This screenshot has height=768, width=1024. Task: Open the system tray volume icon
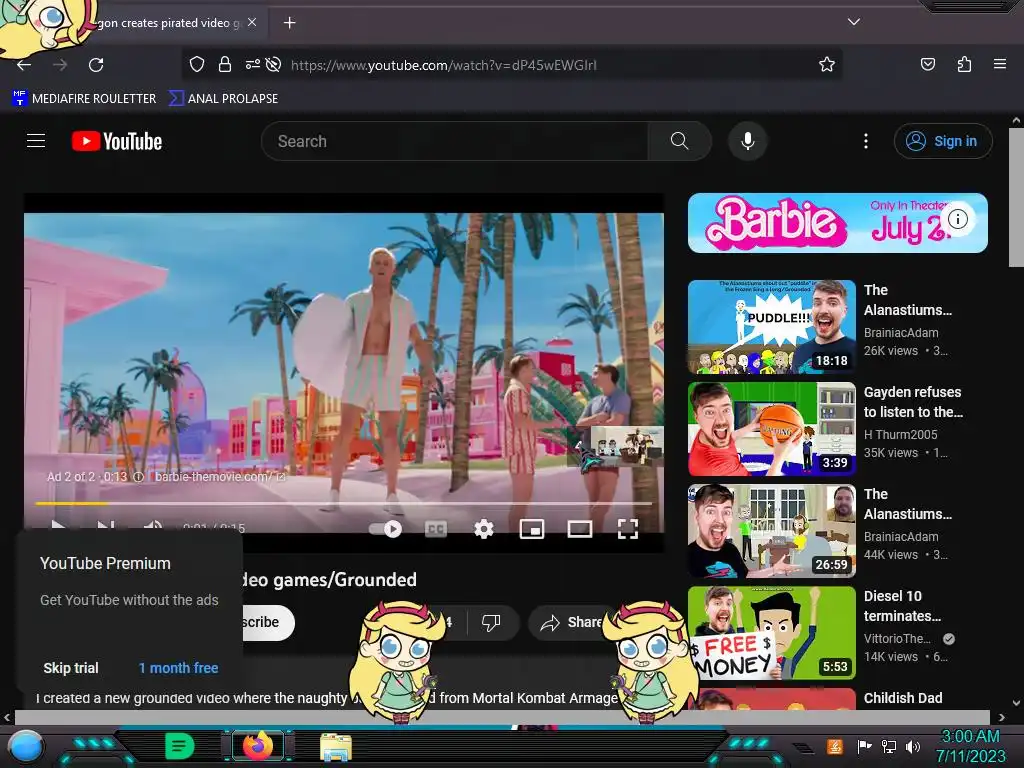(913, 746)
